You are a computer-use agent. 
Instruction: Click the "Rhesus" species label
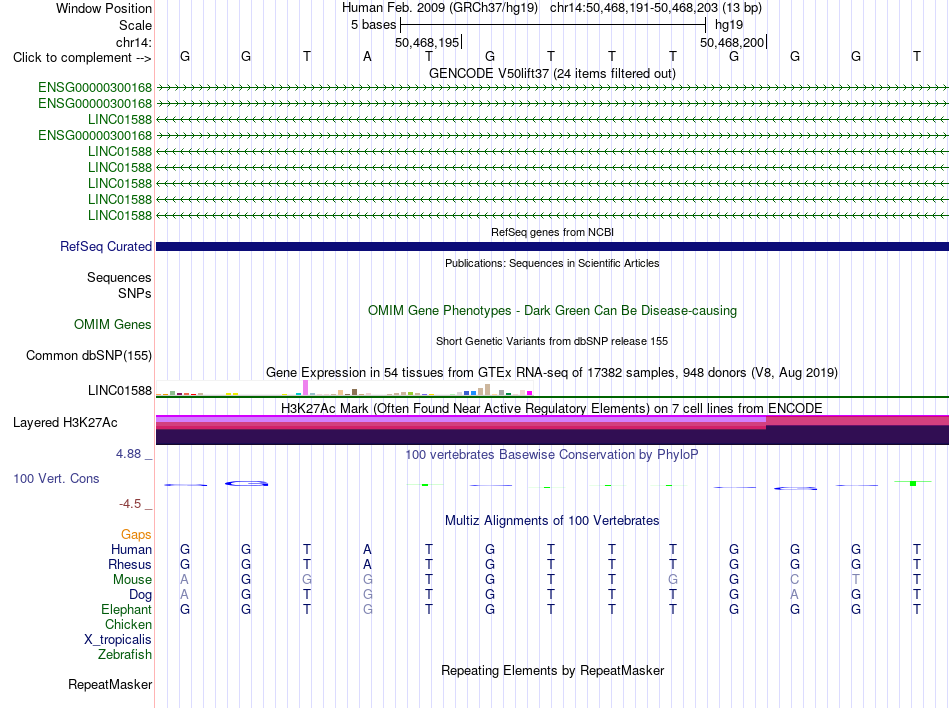[x=130, y=564]
